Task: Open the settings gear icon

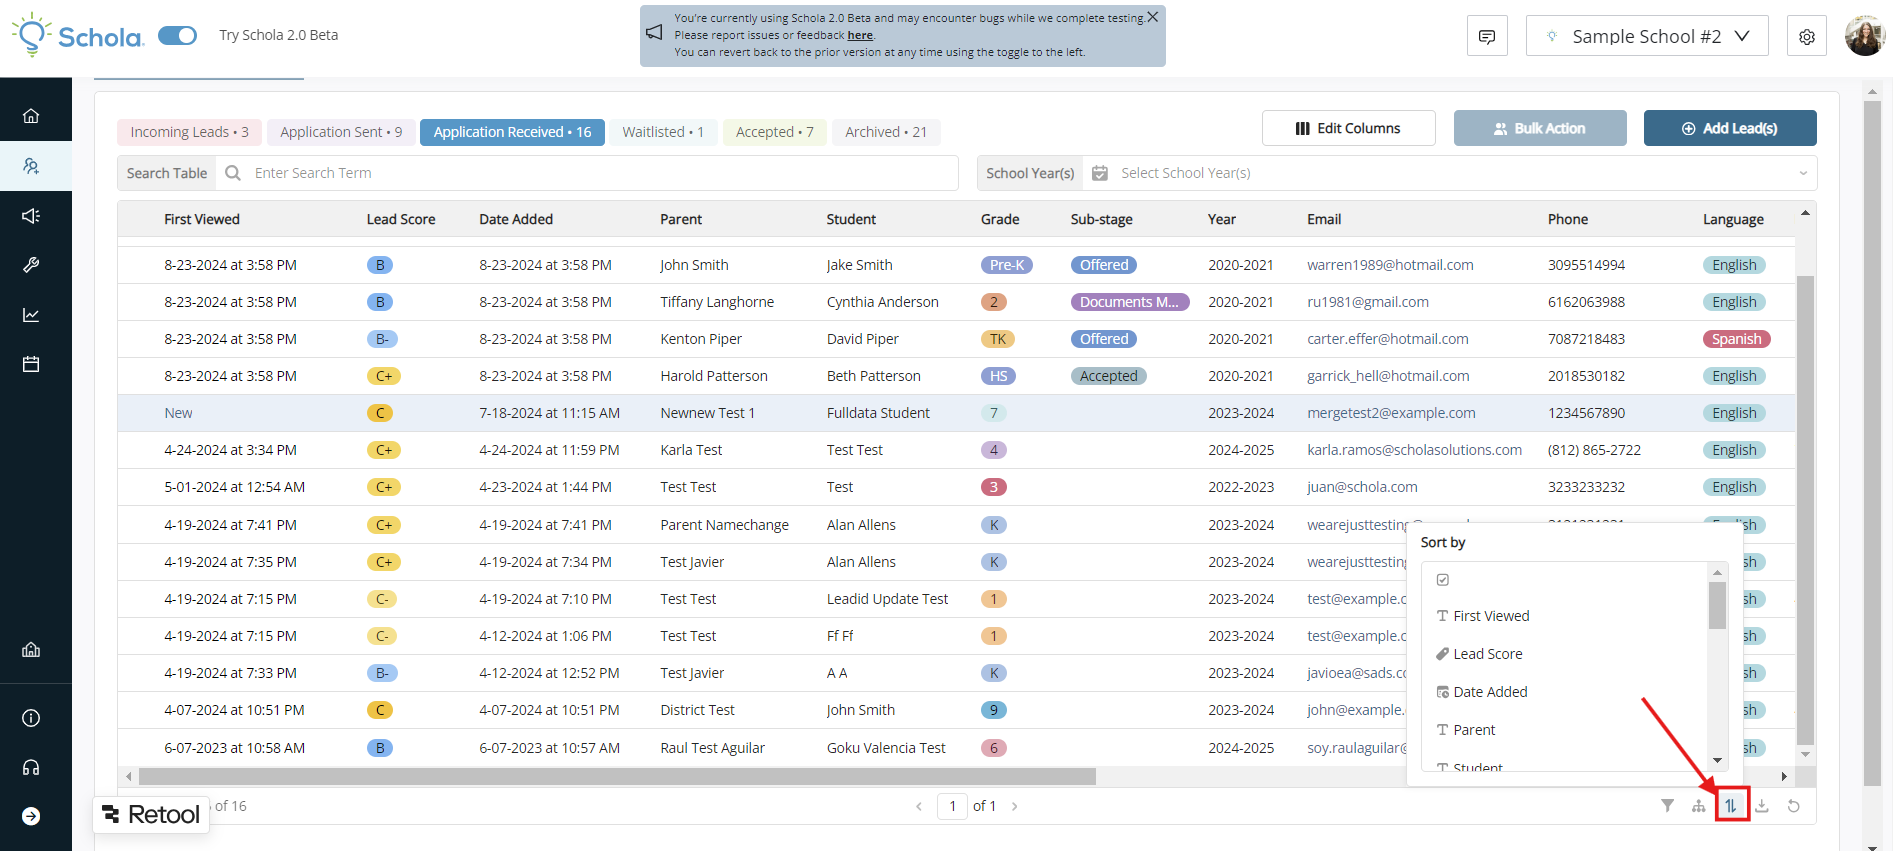Action: click(1807, 36)
